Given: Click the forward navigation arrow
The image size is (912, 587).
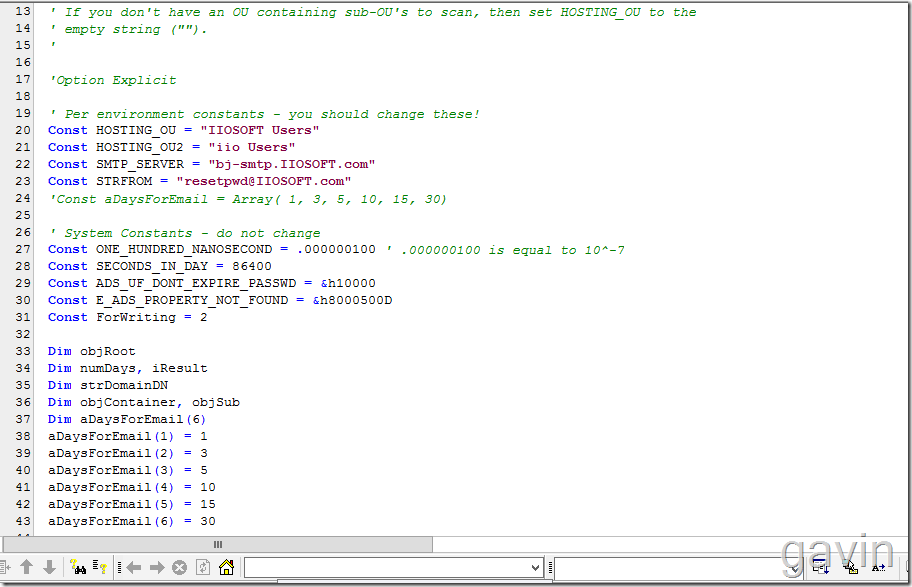Looking at the screenshot, I should 157,567.
